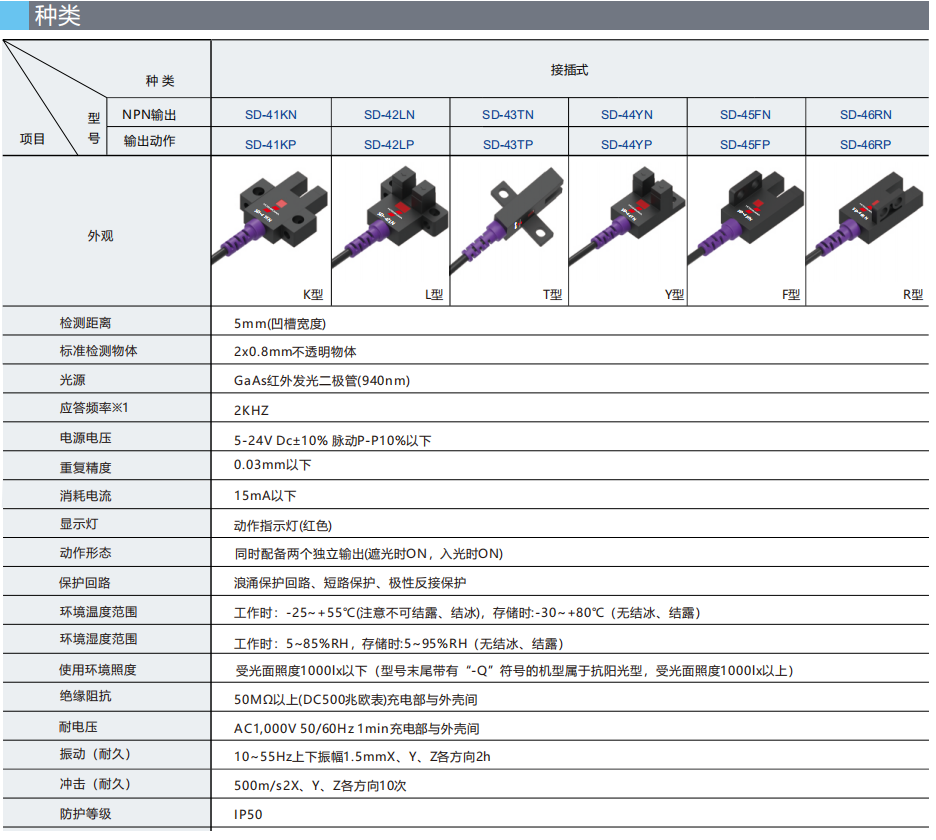Select the 保护回路 row label
This screenshot has width=936, height=840.
pyautogui.click(x=85, y=582)
